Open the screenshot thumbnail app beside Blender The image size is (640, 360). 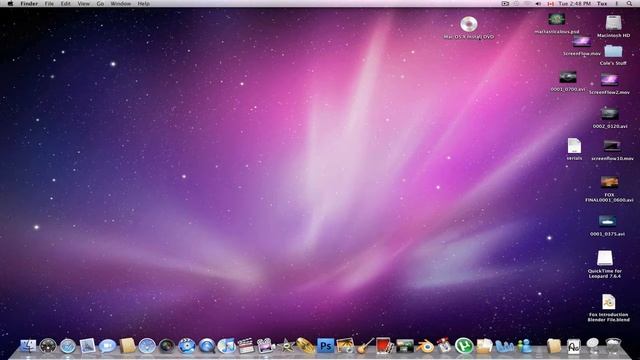pos(404,346)
